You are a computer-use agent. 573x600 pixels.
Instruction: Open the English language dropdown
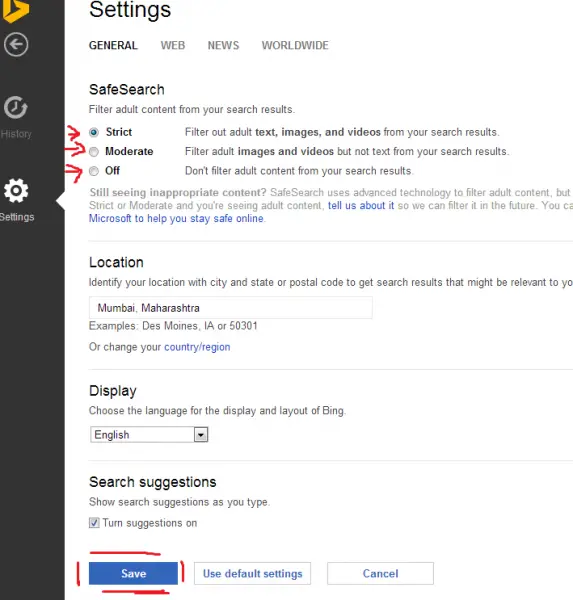(x=149, y=435)
